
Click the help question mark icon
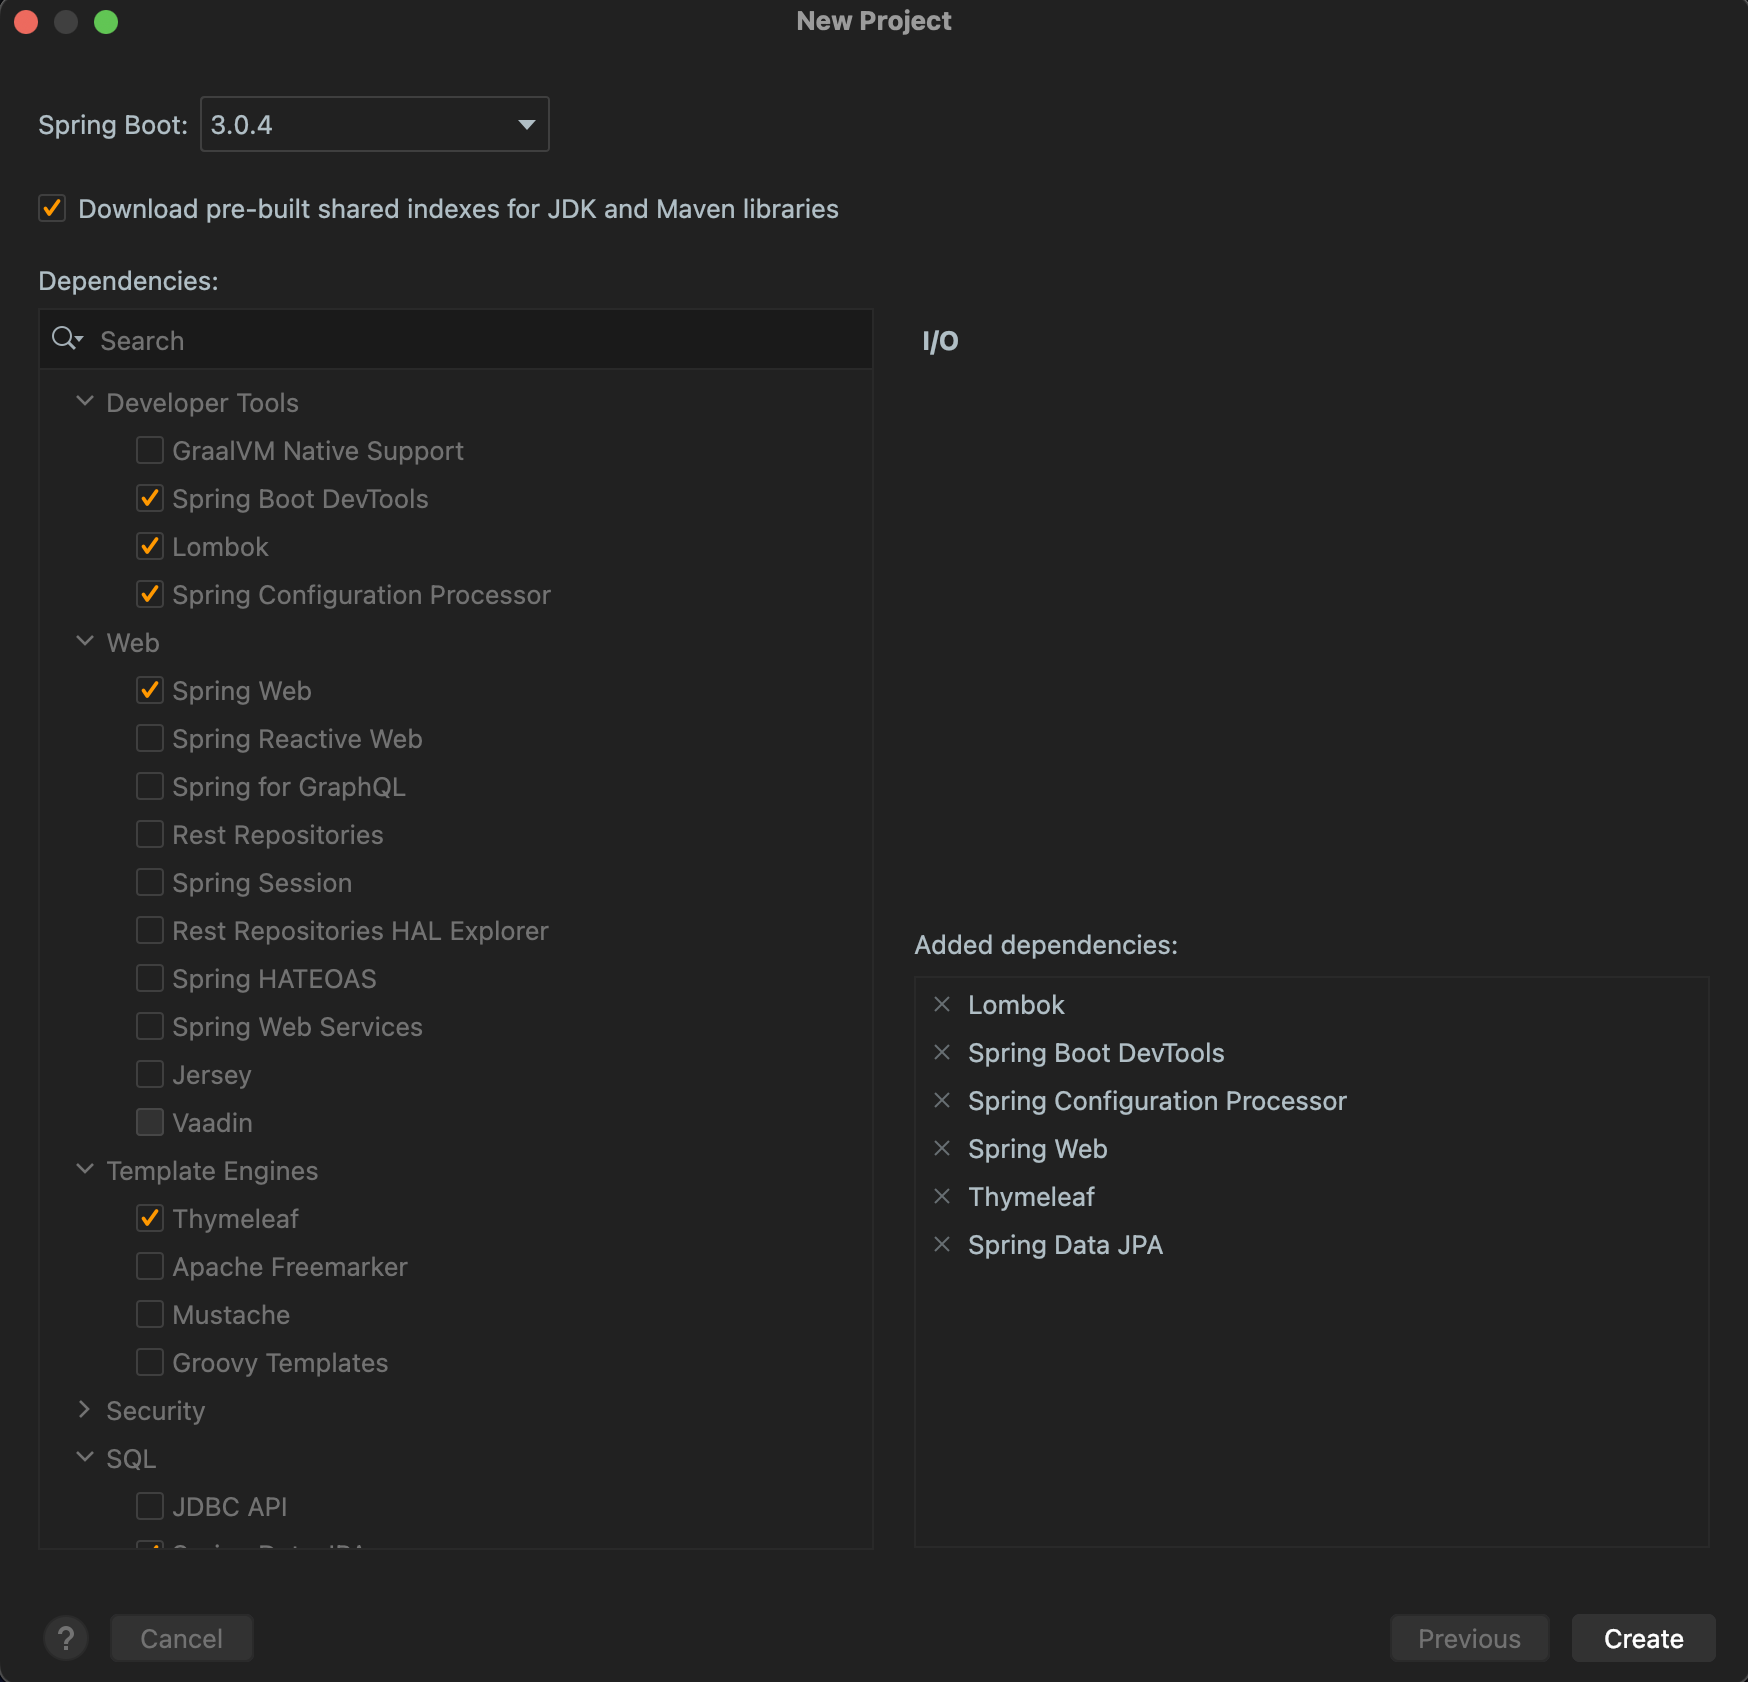tap(66, 1638)
